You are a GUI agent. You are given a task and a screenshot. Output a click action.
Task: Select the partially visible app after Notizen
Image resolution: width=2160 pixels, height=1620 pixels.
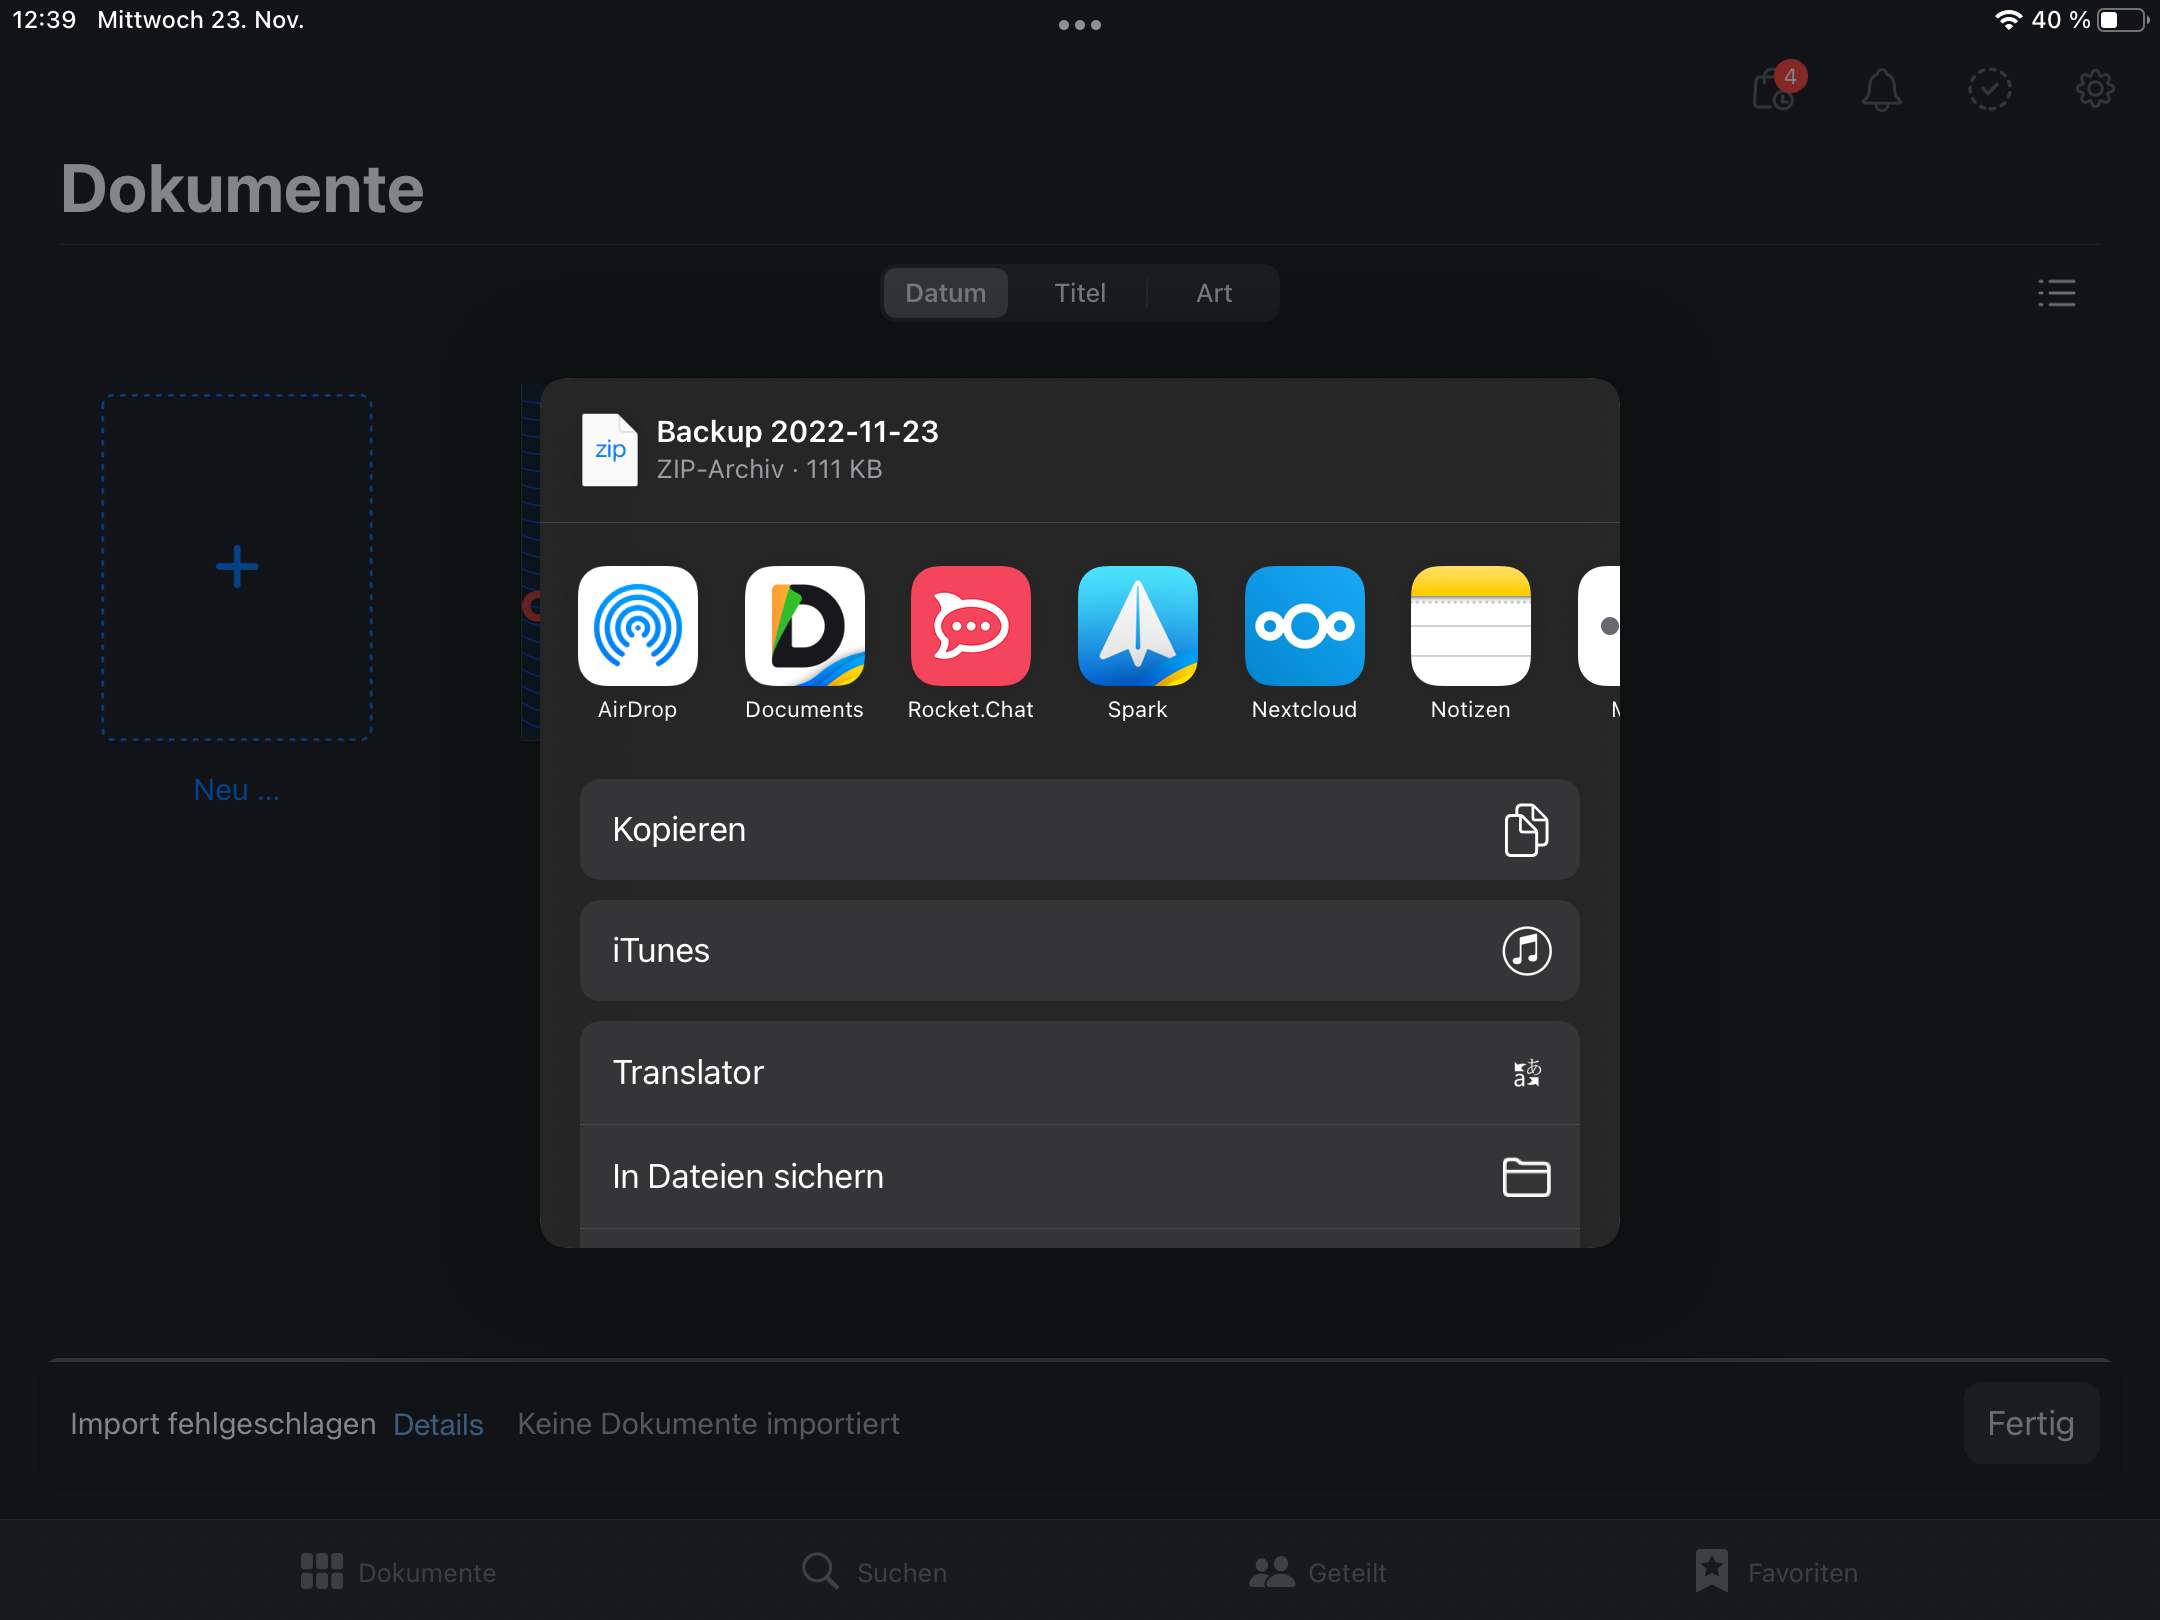(x=1600, y=626)
